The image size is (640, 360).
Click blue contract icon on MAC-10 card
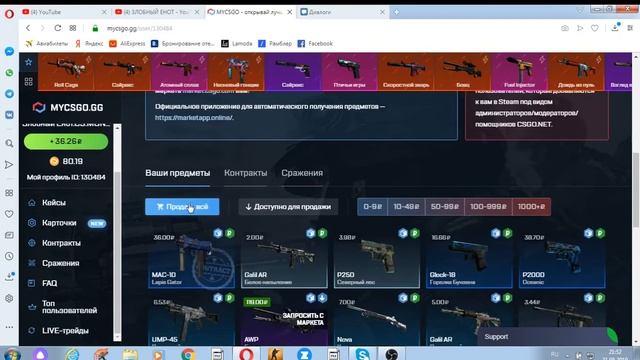point(218,233)
